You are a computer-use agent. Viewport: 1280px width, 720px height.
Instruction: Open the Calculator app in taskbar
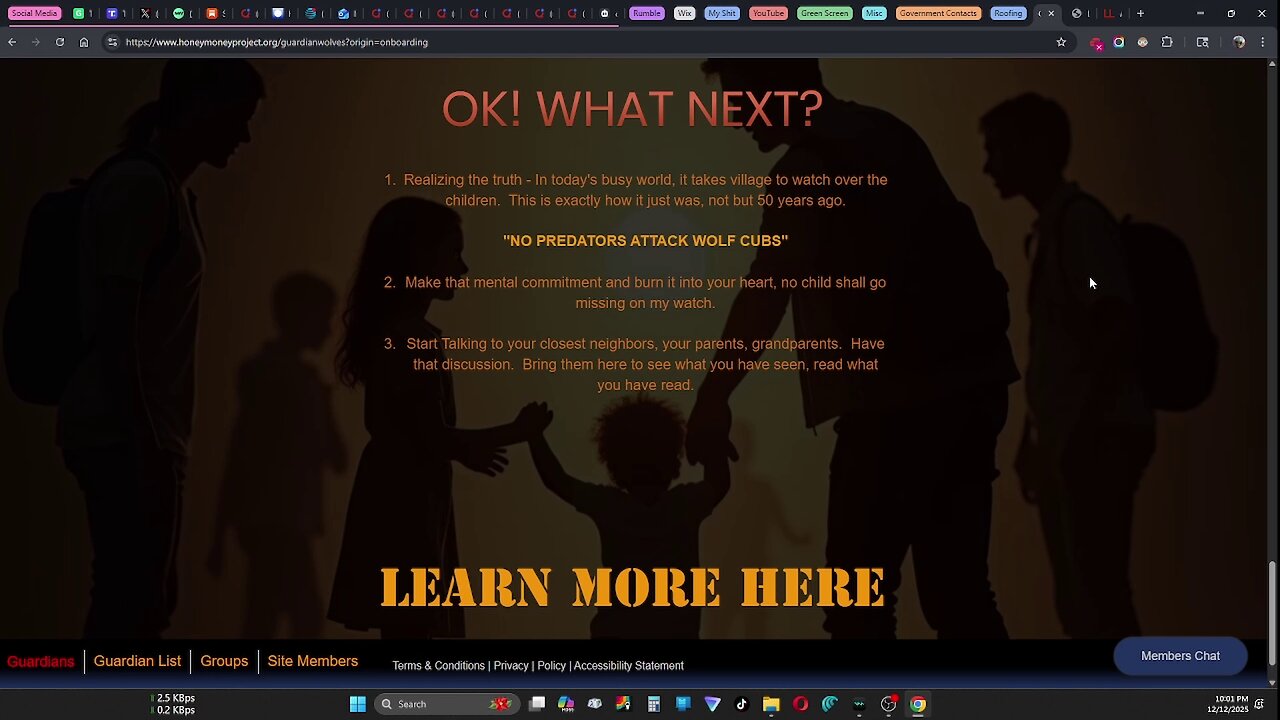654,704
